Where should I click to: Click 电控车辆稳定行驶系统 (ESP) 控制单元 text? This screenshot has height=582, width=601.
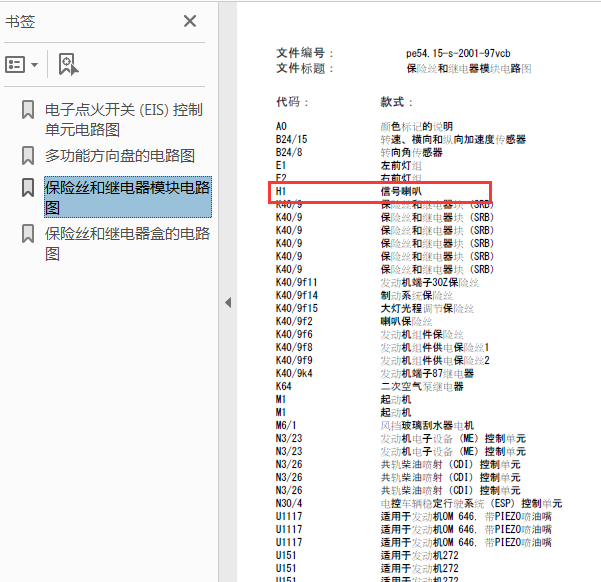[471, 503]
